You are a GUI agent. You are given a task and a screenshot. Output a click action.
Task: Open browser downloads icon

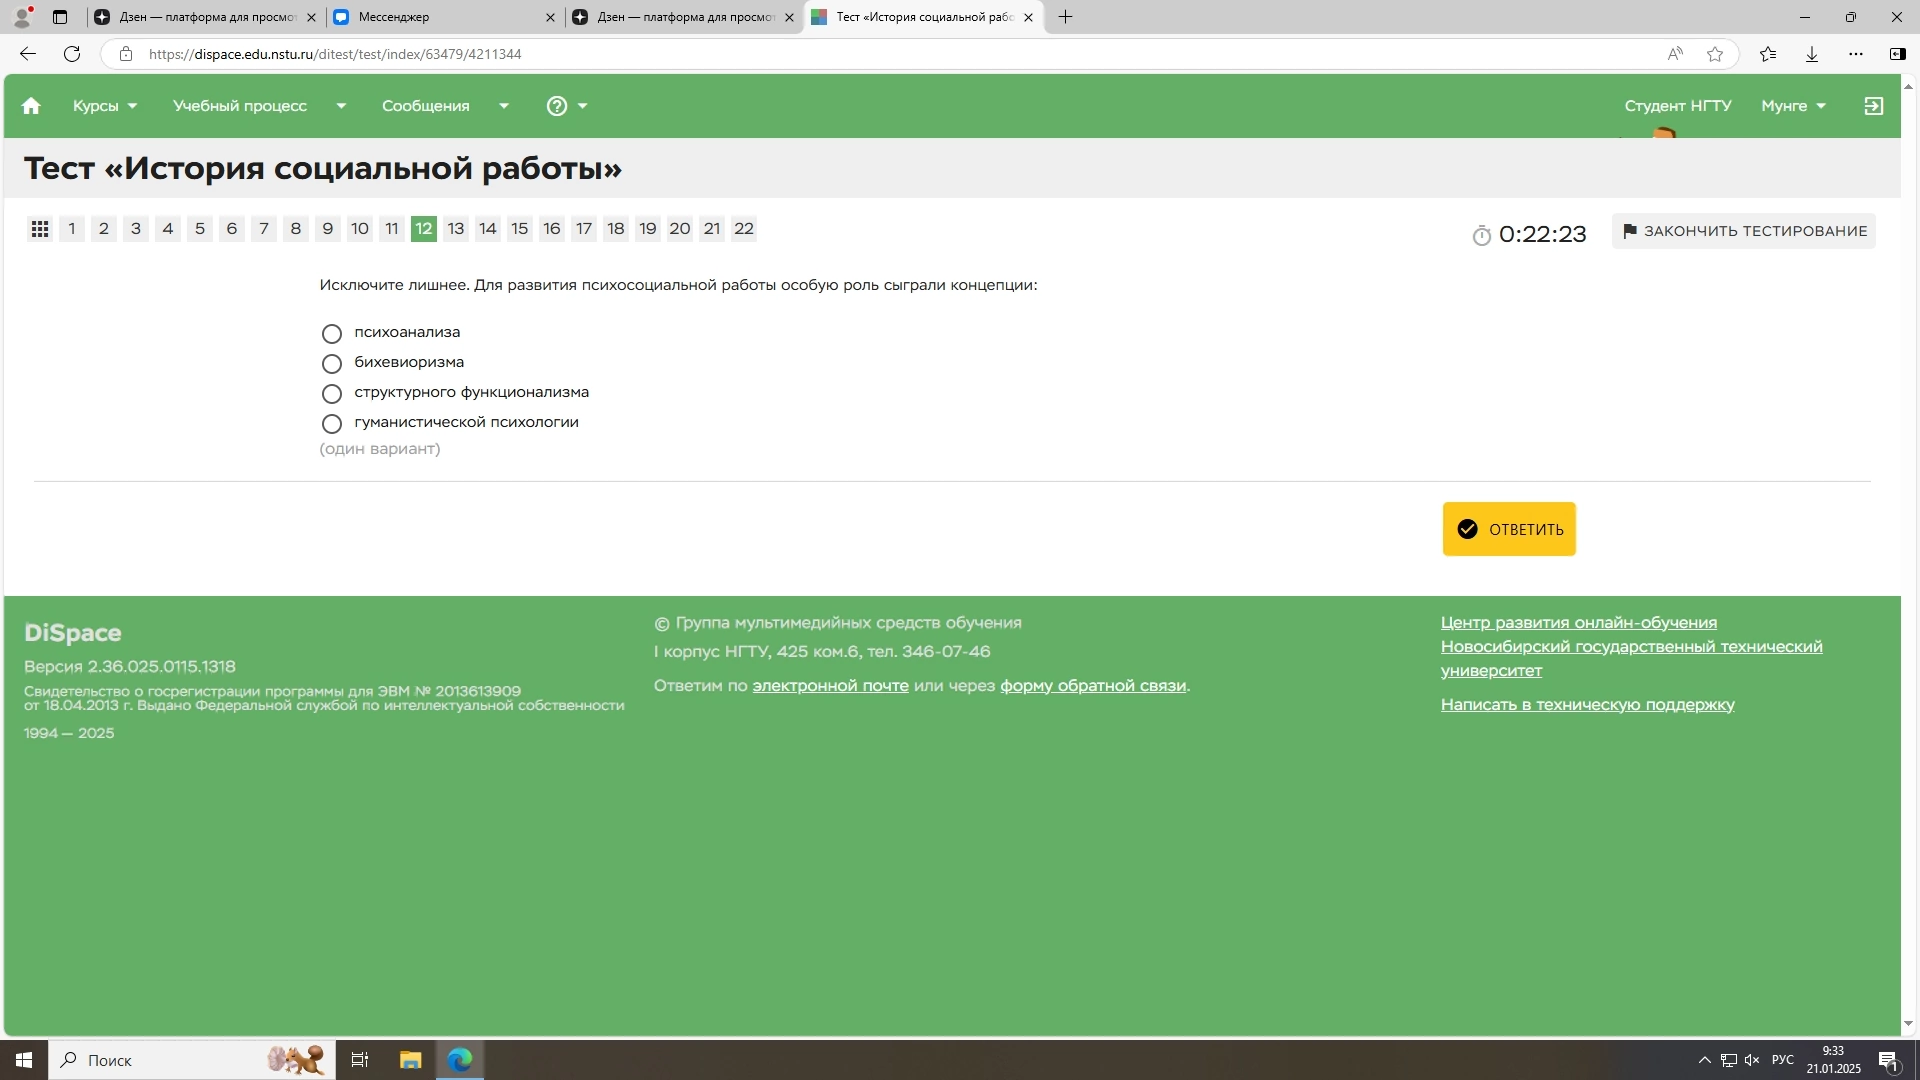click(x=1812, y=54)
